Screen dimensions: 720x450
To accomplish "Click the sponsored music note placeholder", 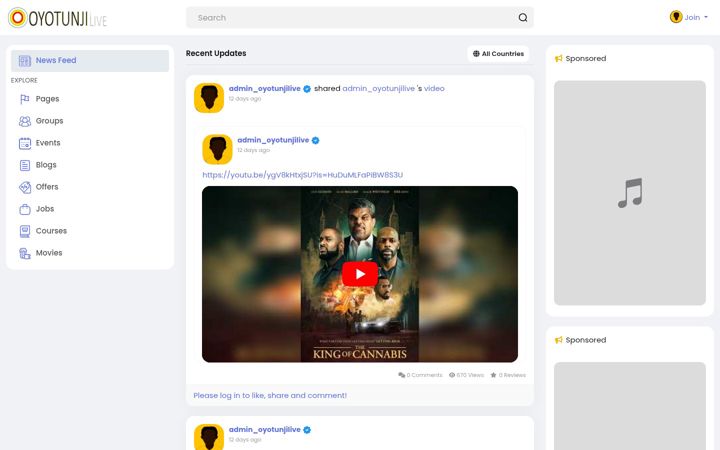I will [630, 193].
